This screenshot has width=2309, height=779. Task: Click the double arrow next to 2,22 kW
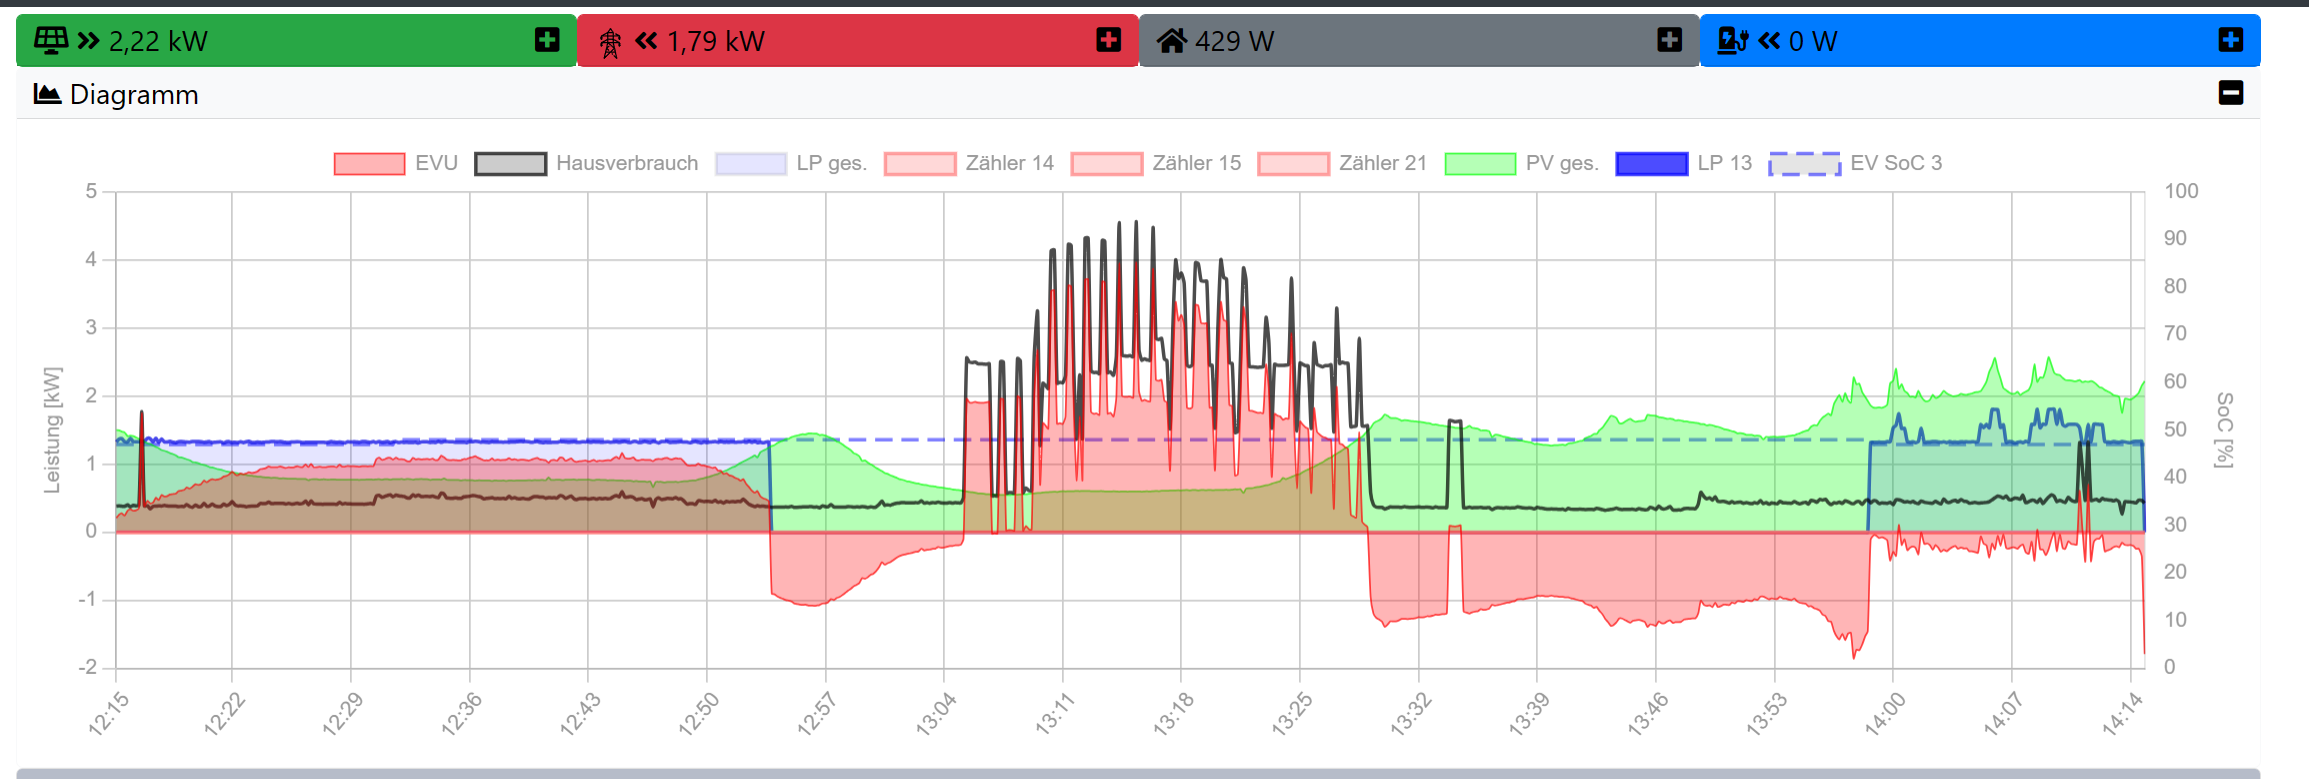[x=89, y=41]
